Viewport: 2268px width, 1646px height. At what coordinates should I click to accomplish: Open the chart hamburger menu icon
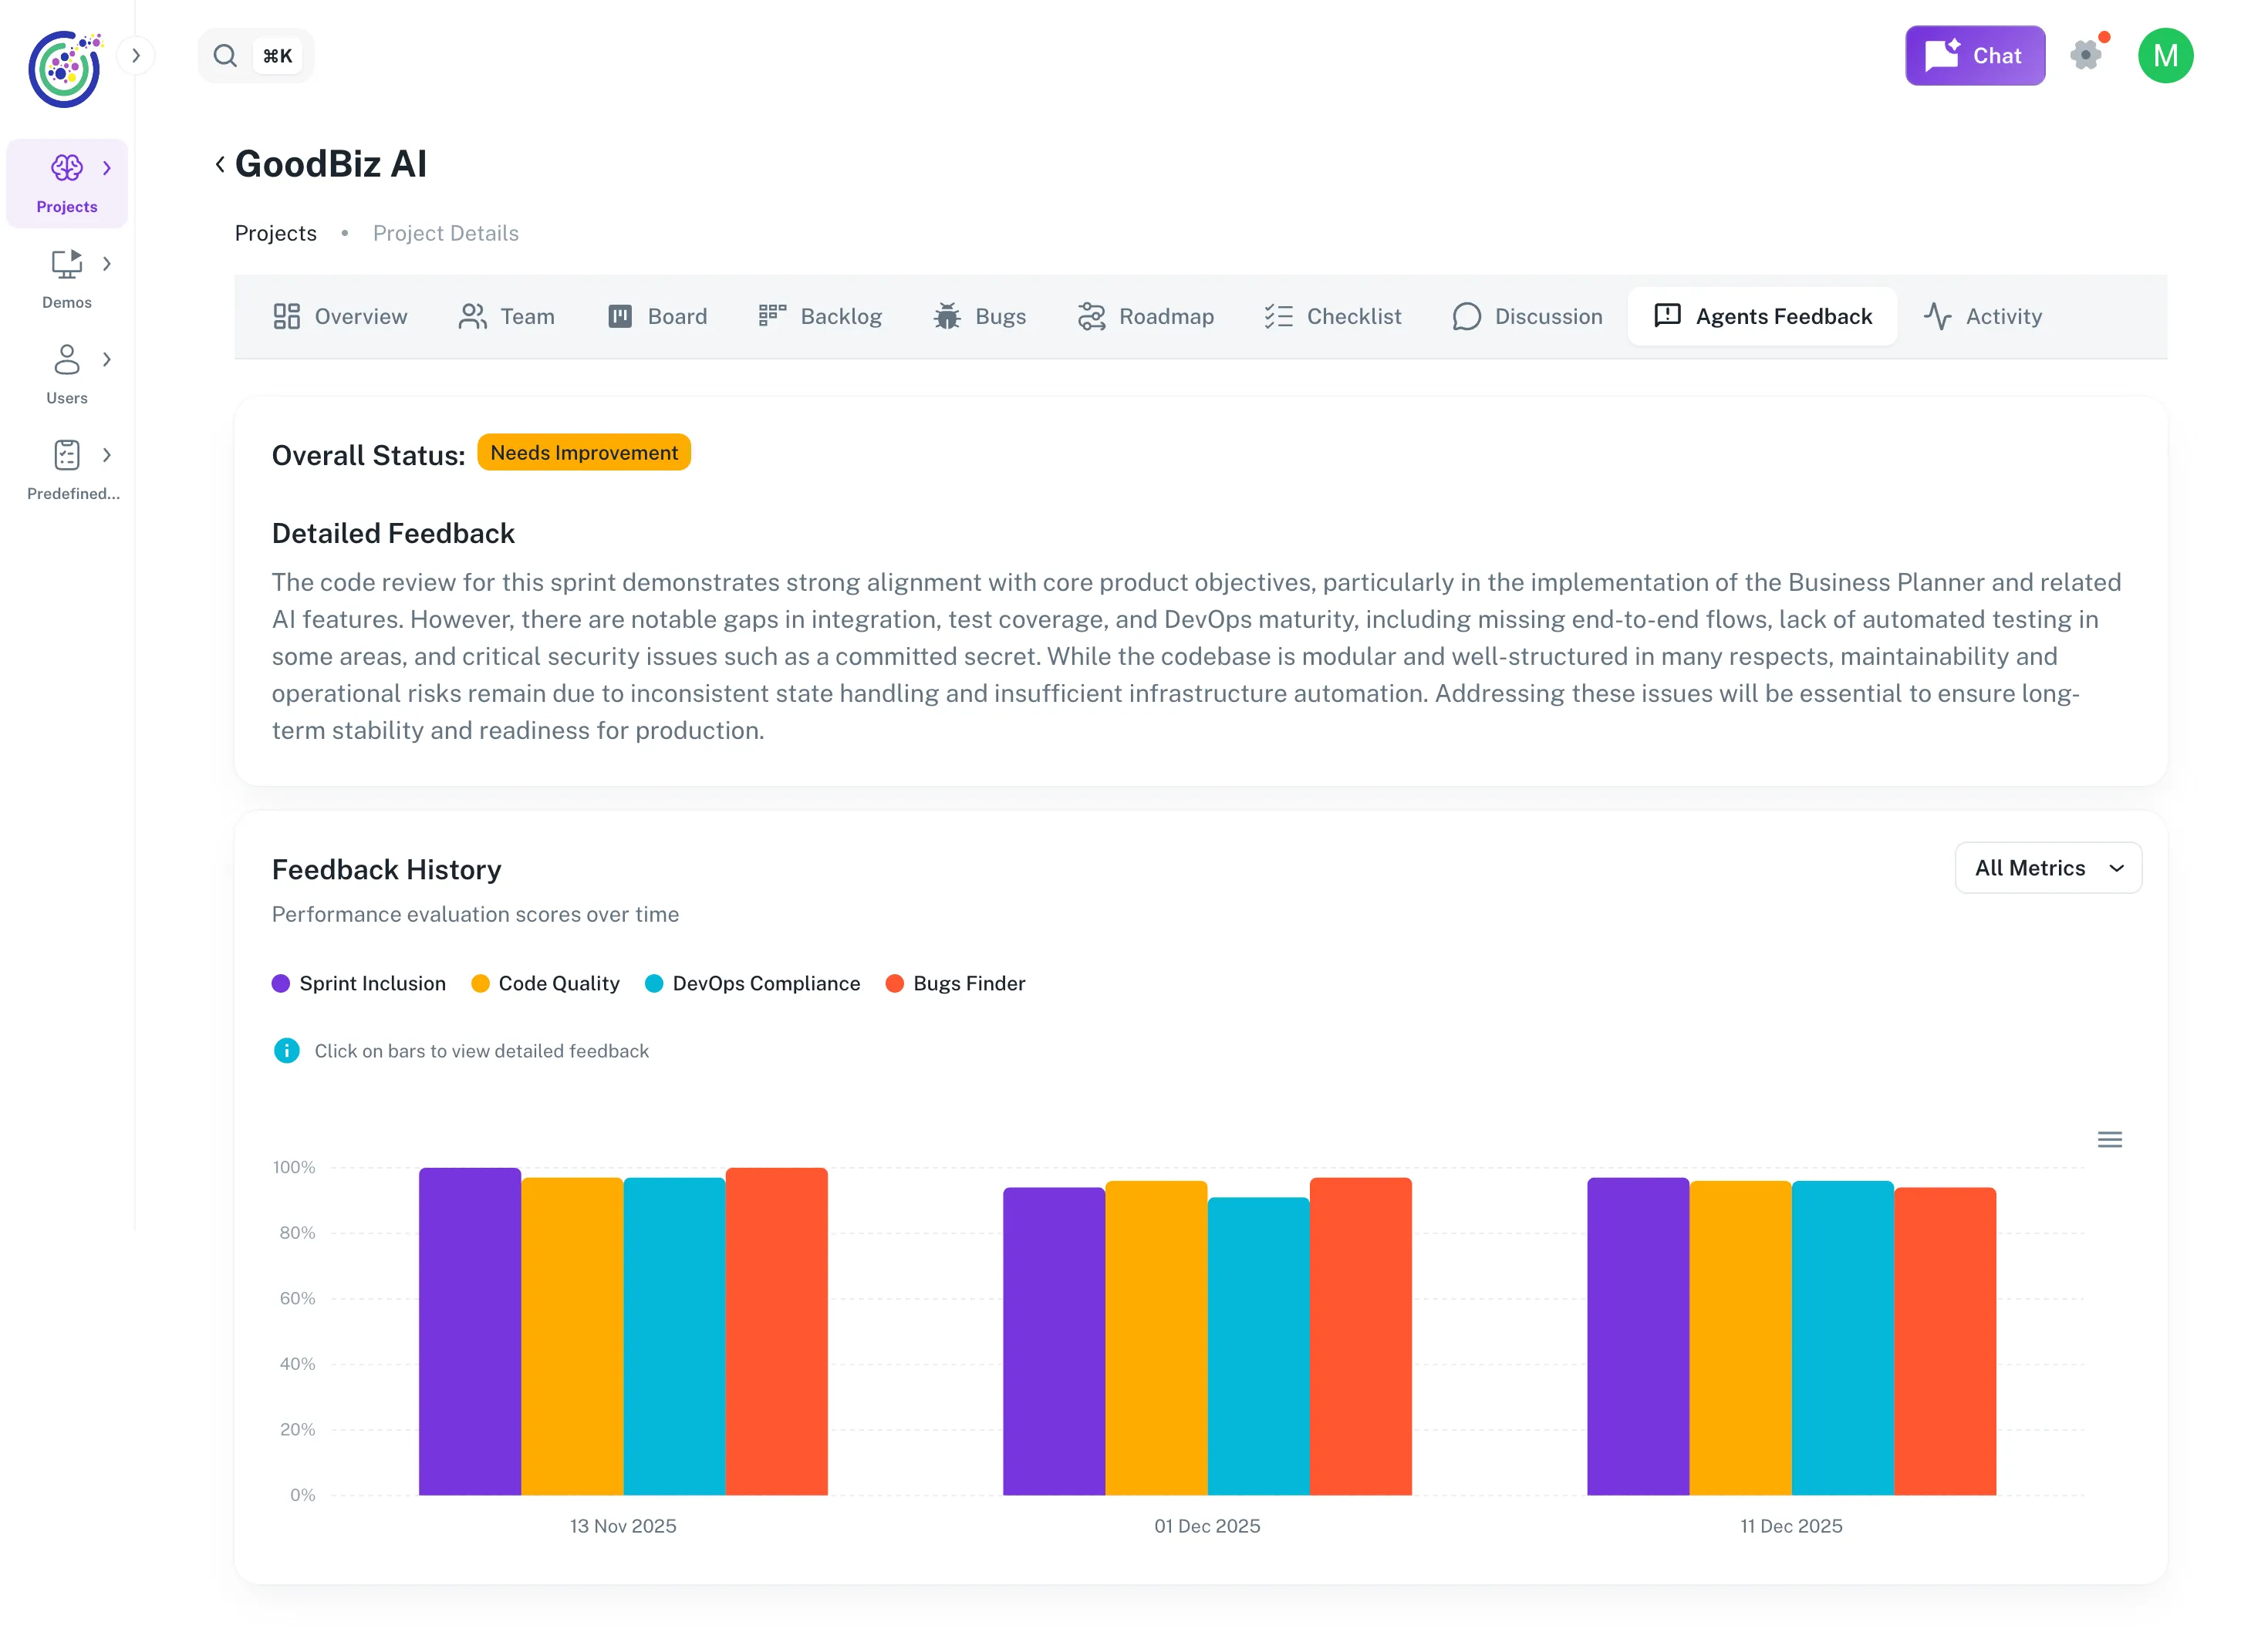tap(2109, 1140)
